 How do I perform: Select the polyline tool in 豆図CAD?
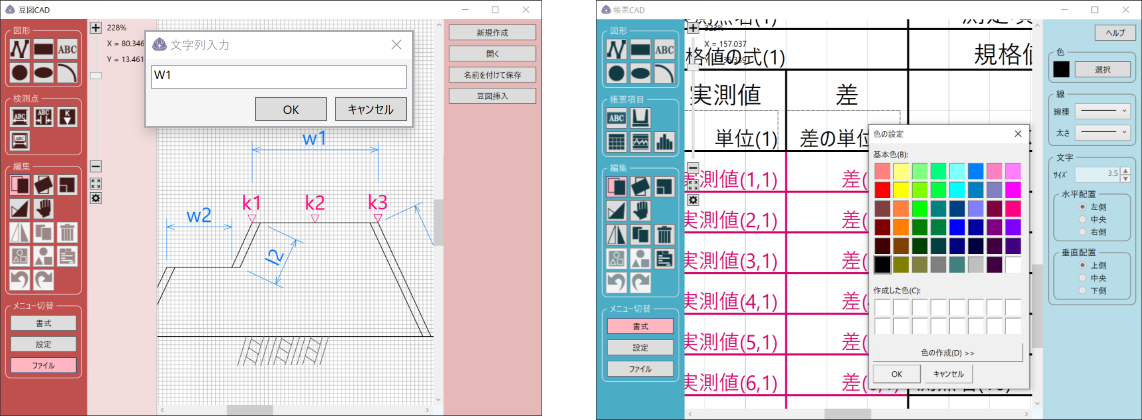click(19, 47)
